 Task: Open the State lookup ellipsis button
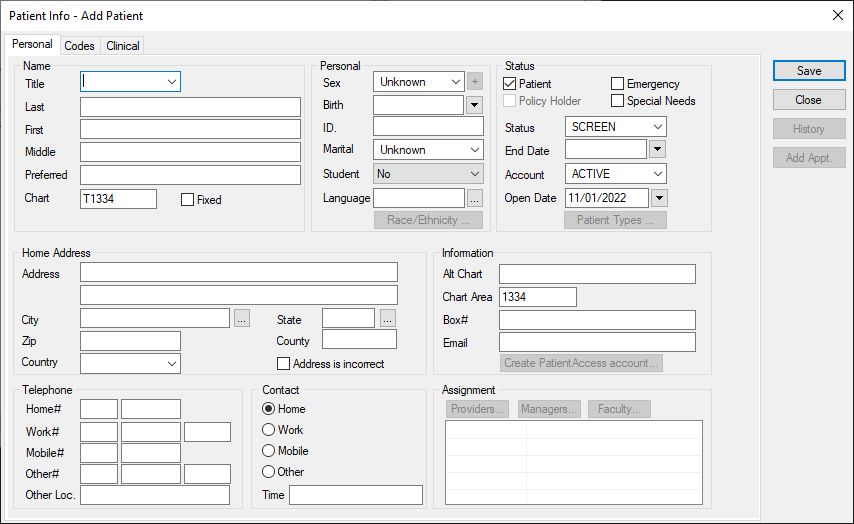pyautogui.click(x=387, y=318)
